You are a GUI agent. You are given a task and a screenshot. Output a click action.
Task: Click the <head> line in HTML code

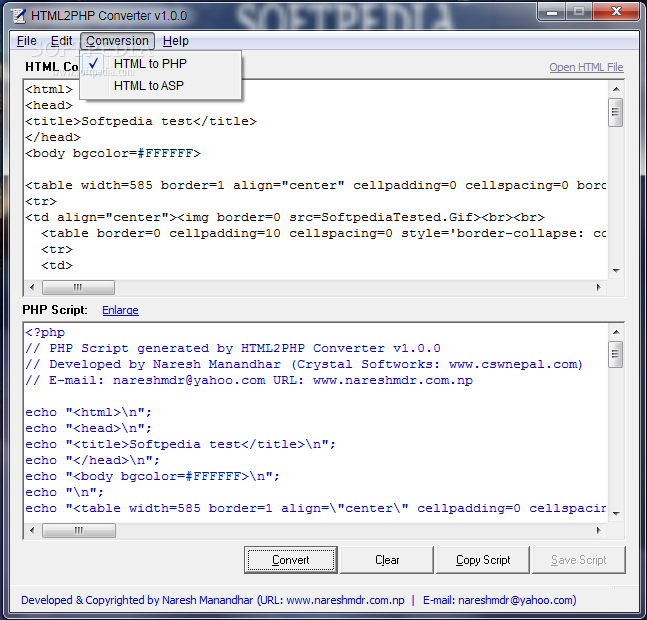(x=49, y=105)
